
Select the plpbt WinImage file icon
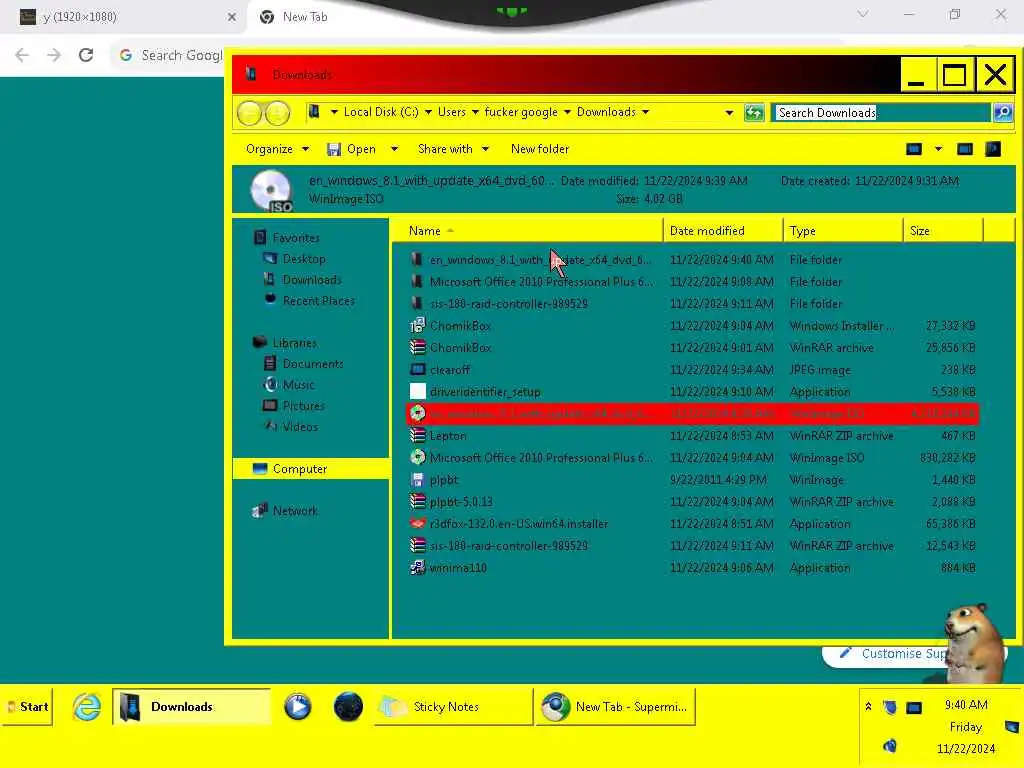coord(417,479)
